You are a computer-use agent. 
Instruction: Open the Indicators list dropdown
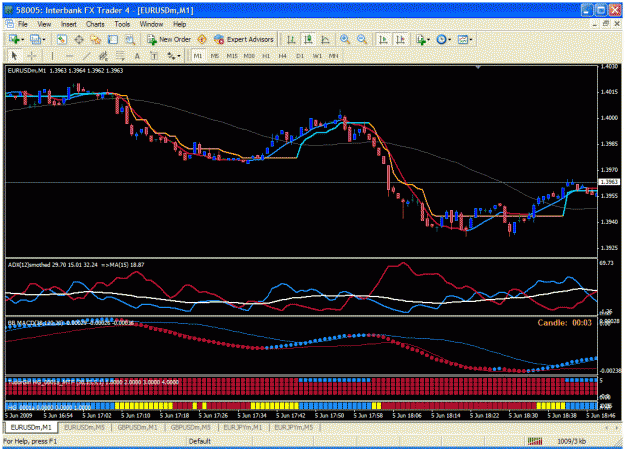423,39
